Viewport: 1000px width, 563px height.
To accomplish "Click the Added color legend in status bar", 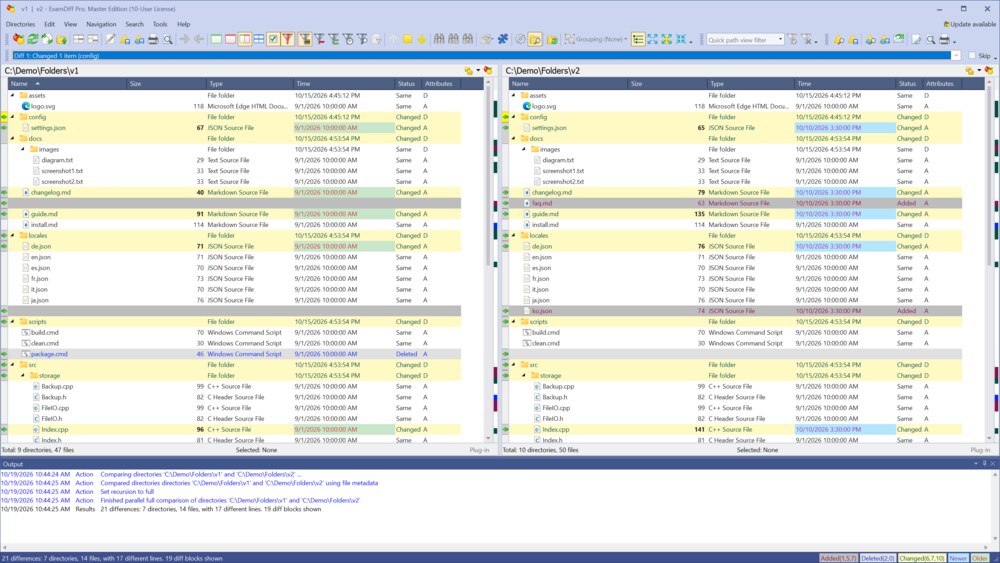I will pyautogui.click(x=838, y=558).
